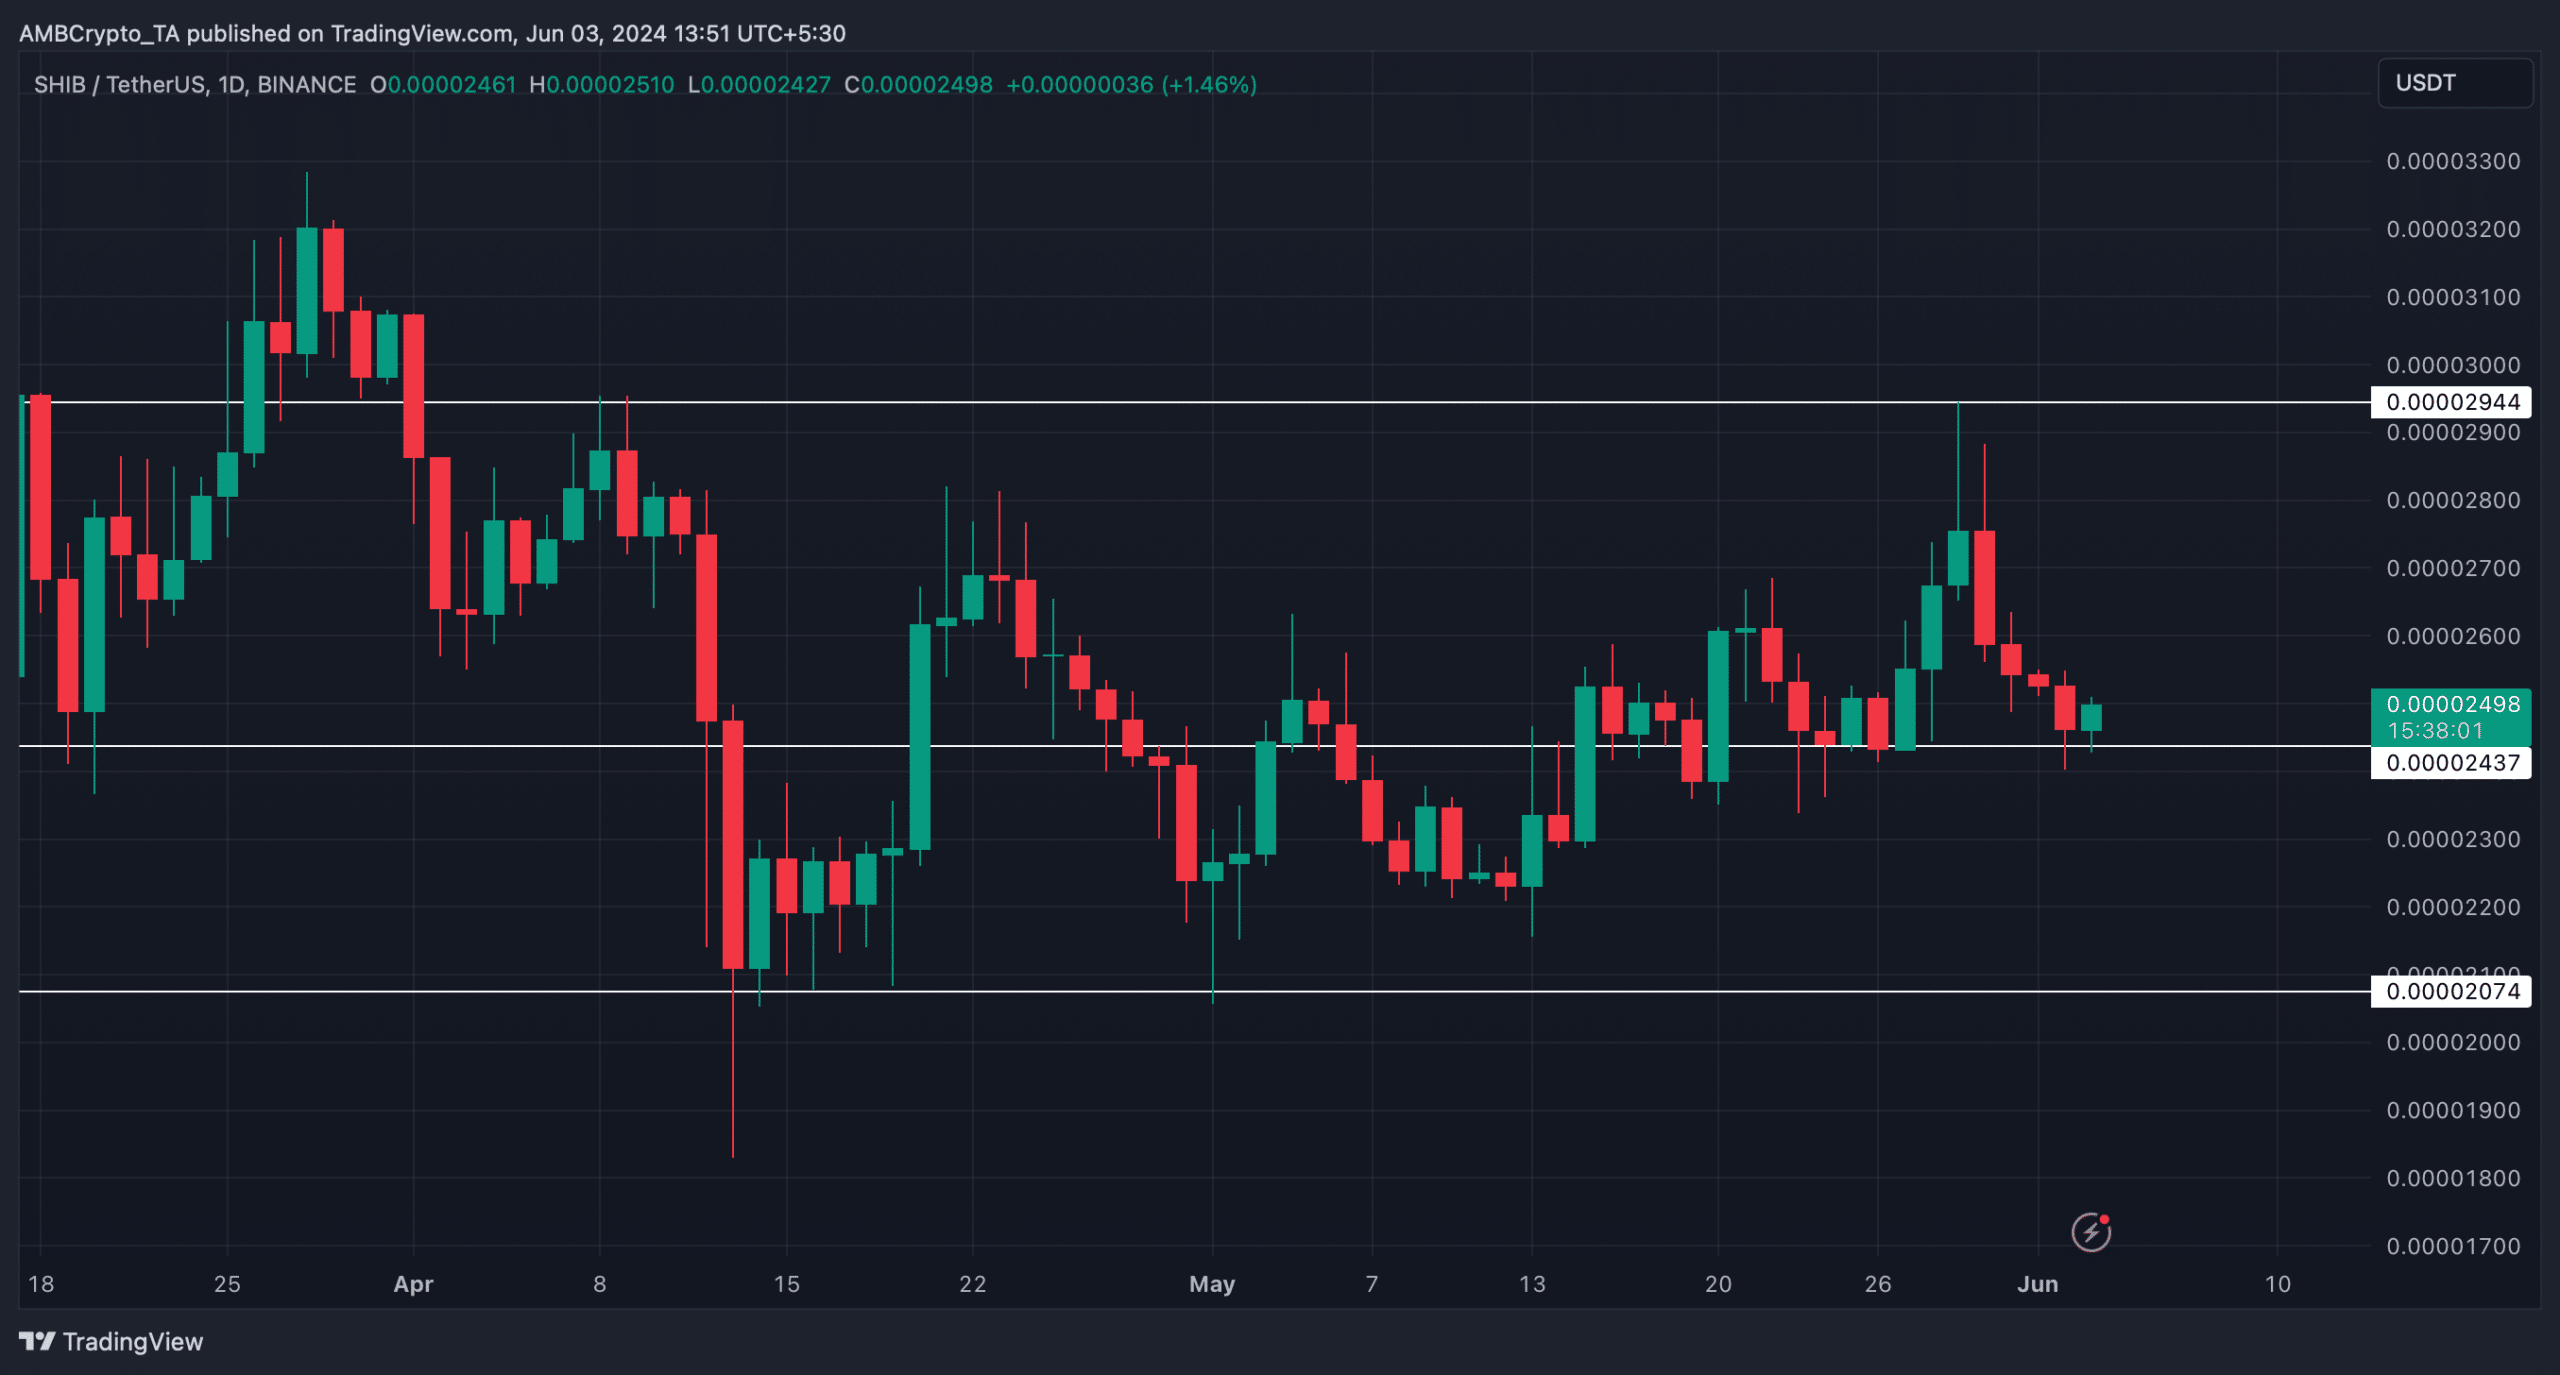The image size is (2560, 1375).
Task: Click the 0.00003300 price axis label
Action: [2453, 161]
